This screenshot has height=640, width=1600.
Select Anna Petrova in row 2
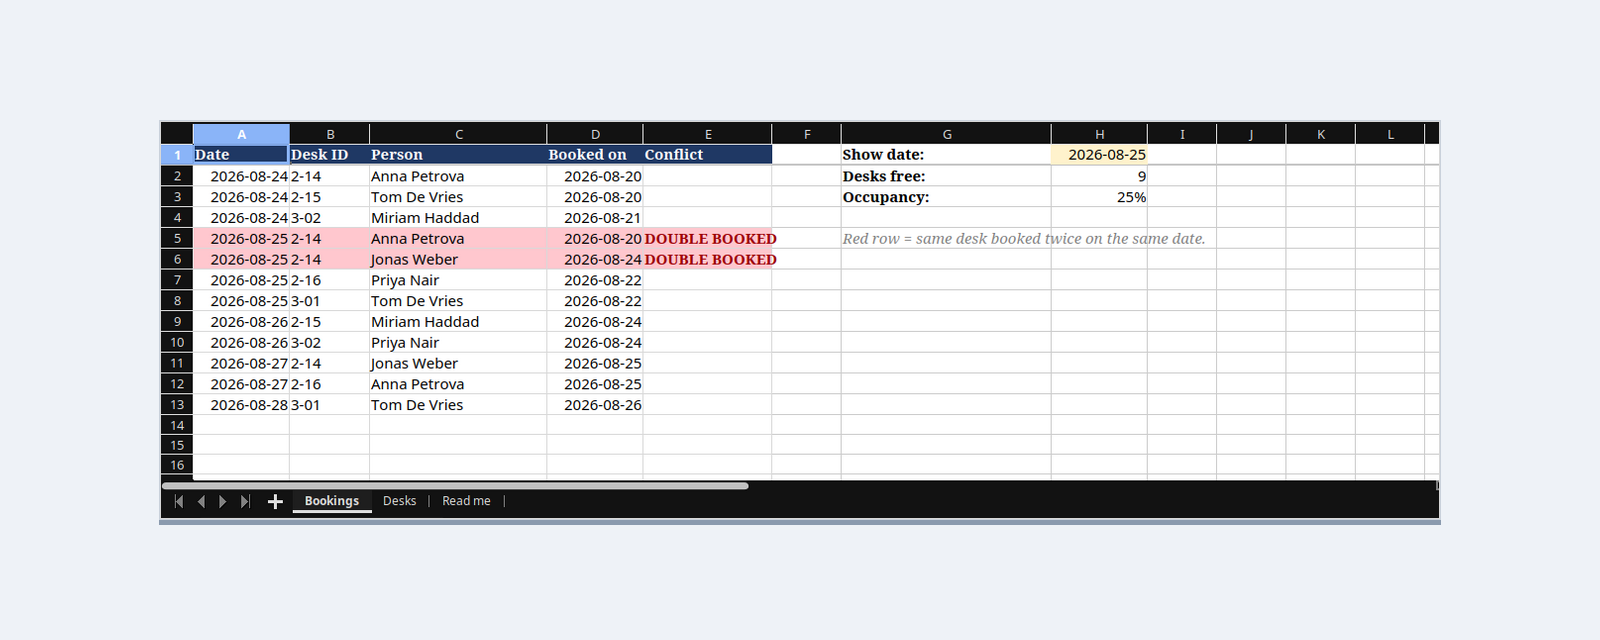(458, 176)
